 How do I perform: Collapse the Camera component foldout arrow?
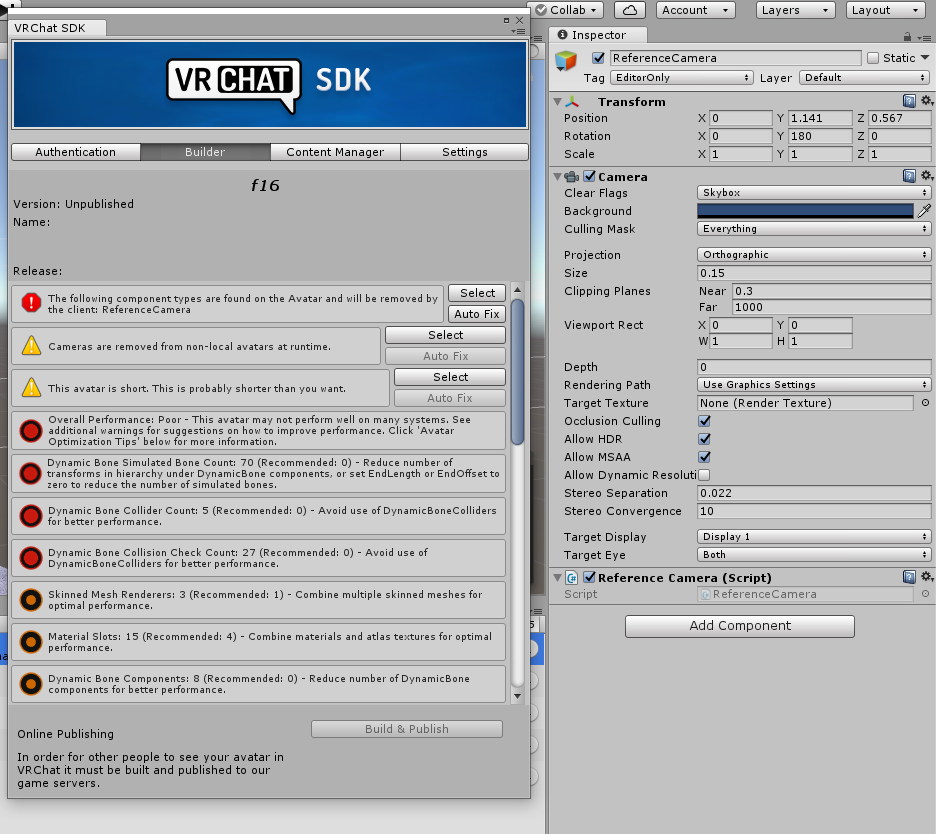(558, 177)
